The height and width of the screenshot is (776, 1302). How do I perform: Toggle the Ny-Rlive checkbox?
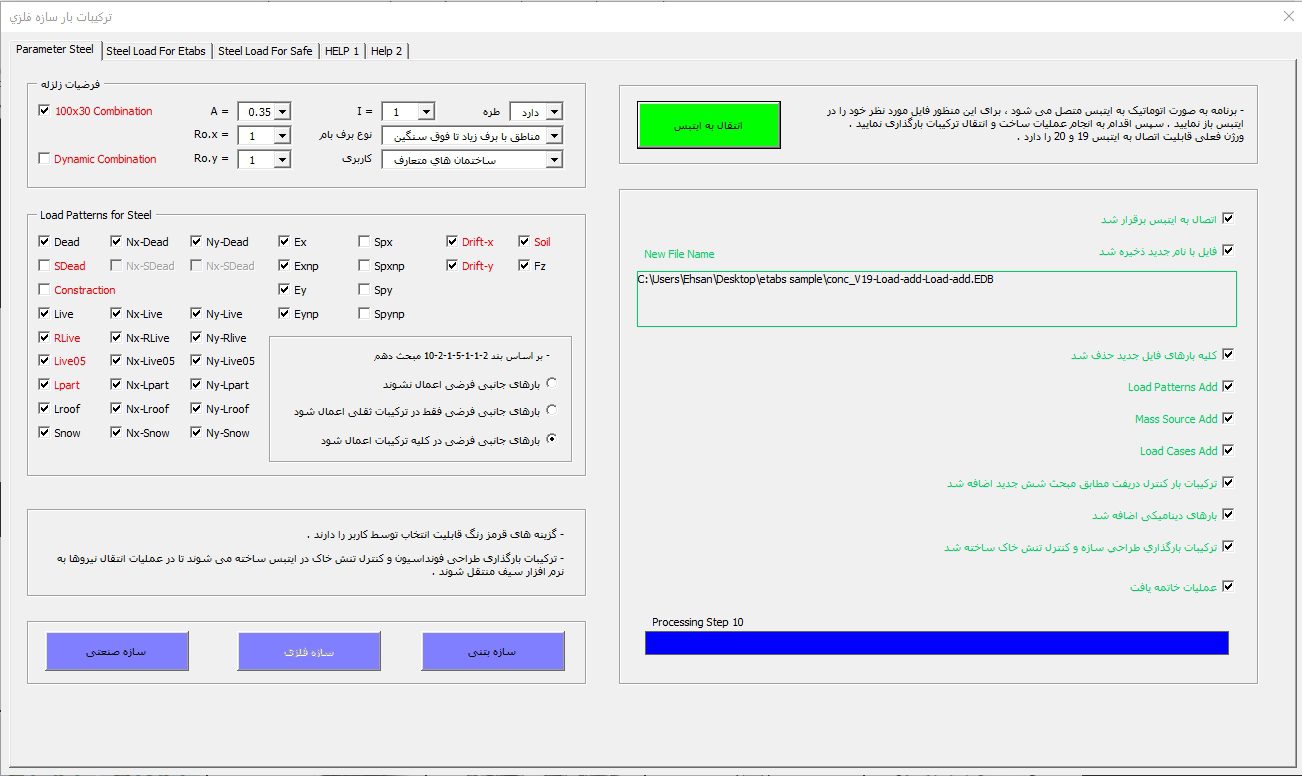tap(195, 338)
